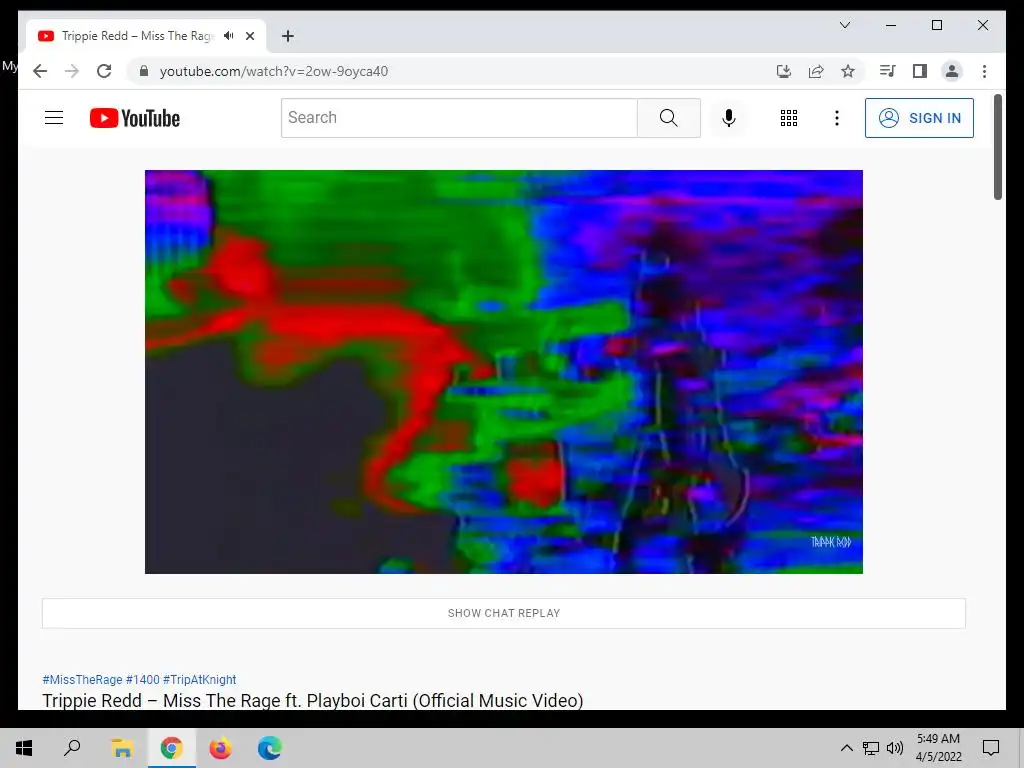The image size is (1024, 768).
Task: Open media controls in Chrome toolbar
Action: 888,71
